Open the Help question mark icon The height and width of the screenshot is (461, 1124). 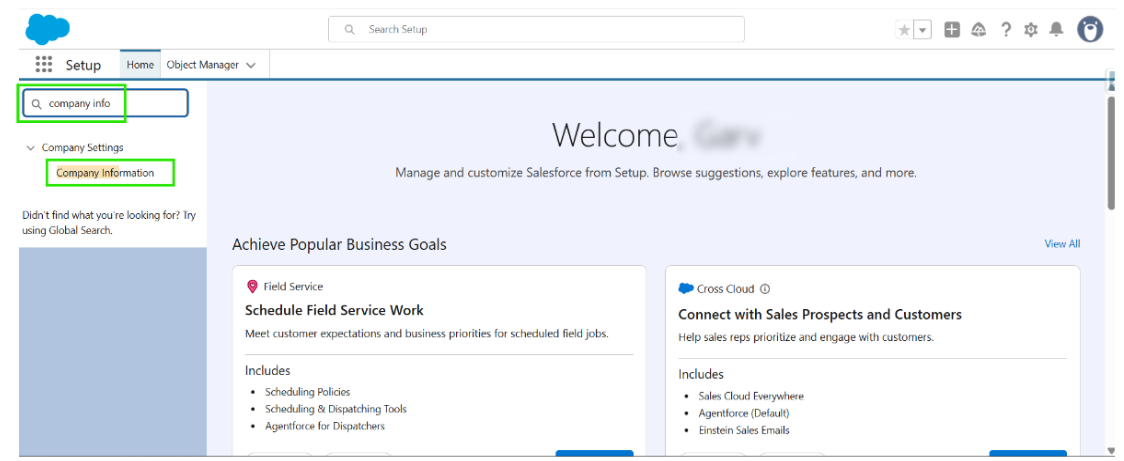pos(1006,30)
